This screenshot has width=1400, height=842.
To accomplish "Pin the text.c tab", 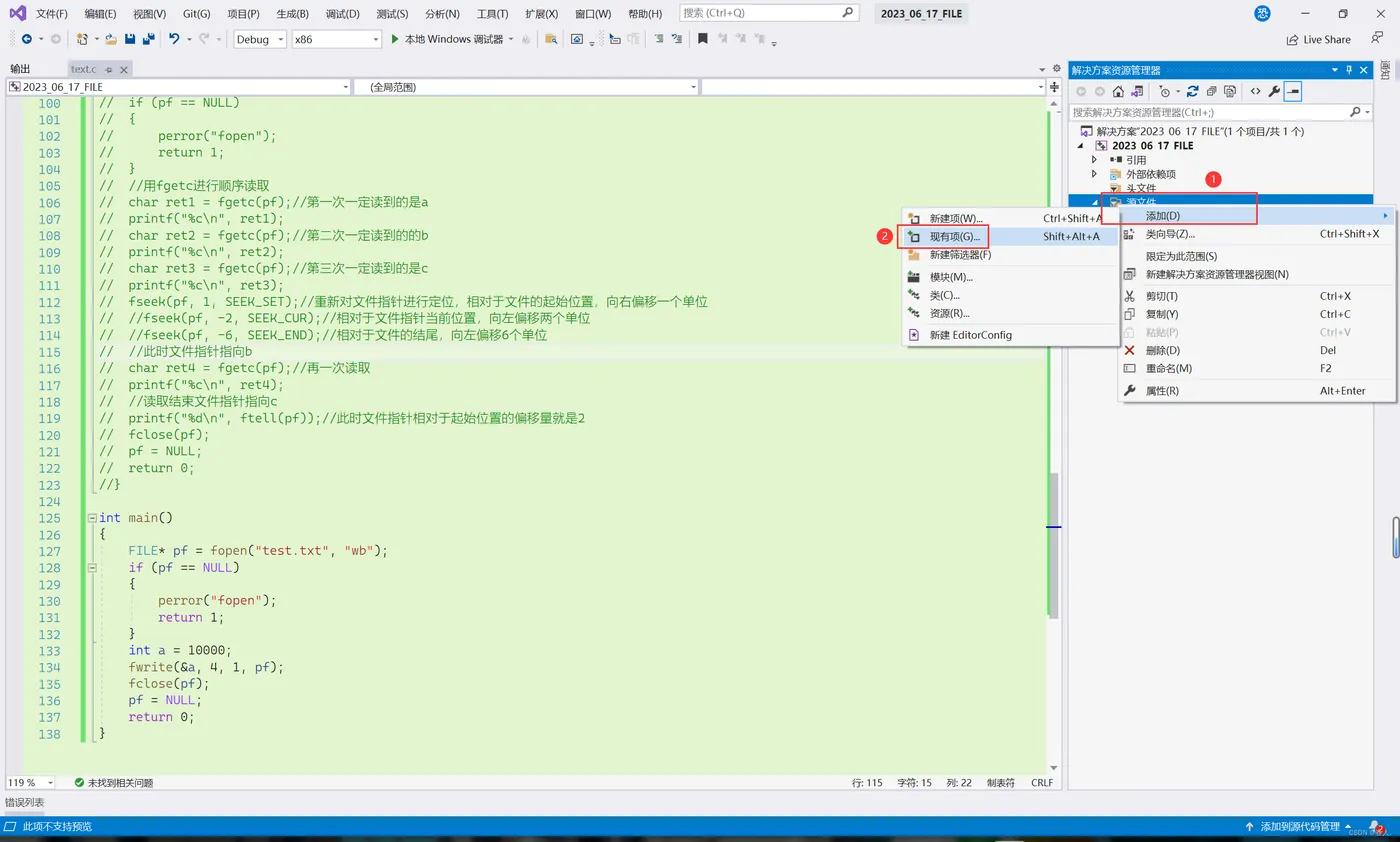I will point(108,69).
